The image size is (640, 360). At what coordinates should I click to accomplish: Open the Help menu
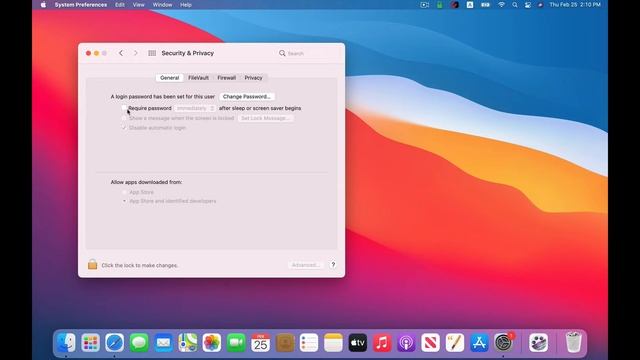point(186,5)
